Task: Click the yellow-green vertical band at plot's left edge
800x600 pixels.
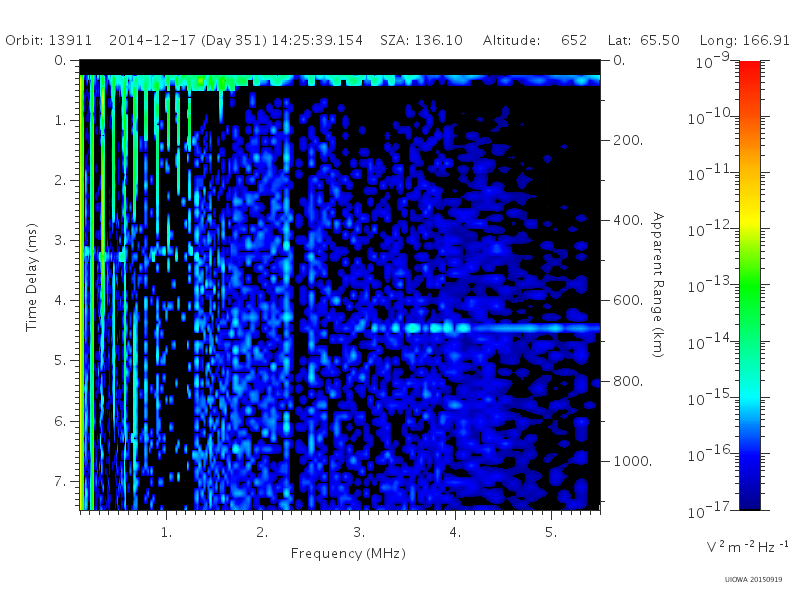Action: click(82, 292)
